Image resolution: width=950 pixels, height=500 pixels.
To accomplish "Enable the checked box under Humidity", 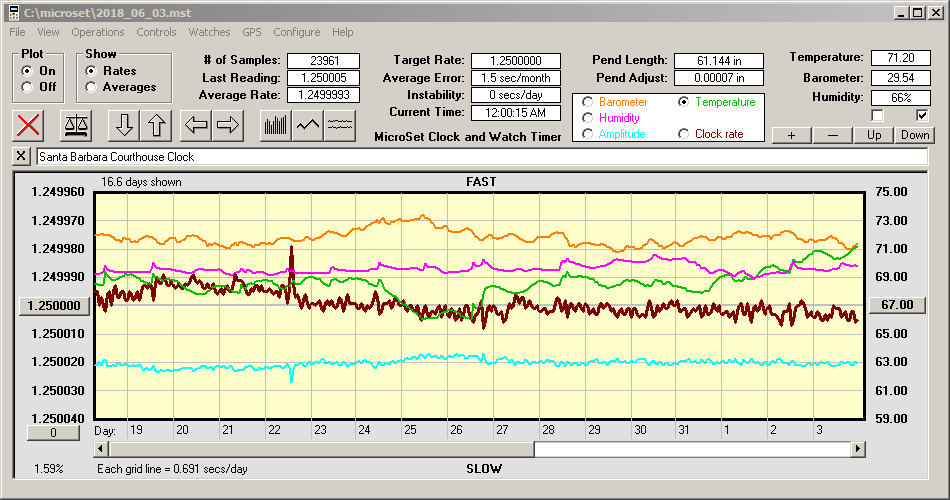I will pyautogui.click(x=922, y=116).
